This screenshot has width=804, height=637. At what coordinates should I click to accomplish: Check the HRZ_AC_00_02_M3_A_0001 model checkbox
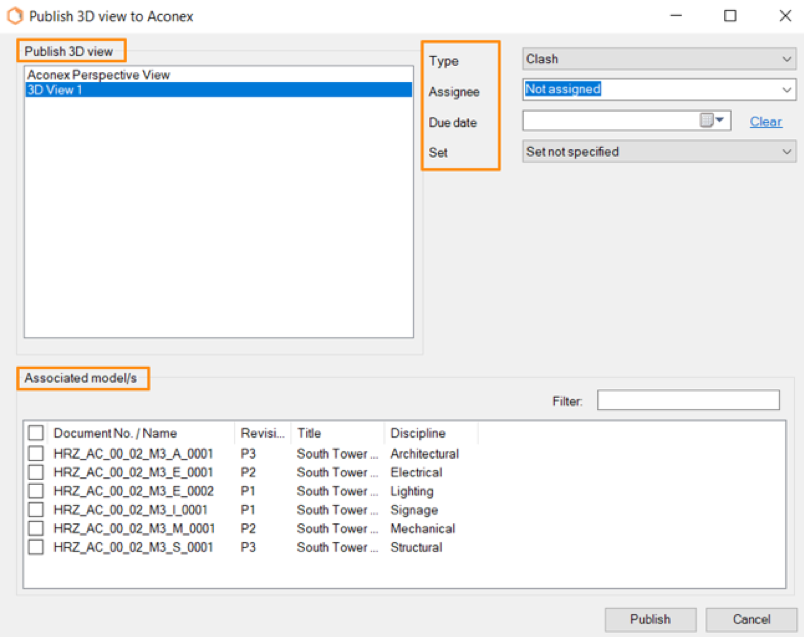(36, 453)
